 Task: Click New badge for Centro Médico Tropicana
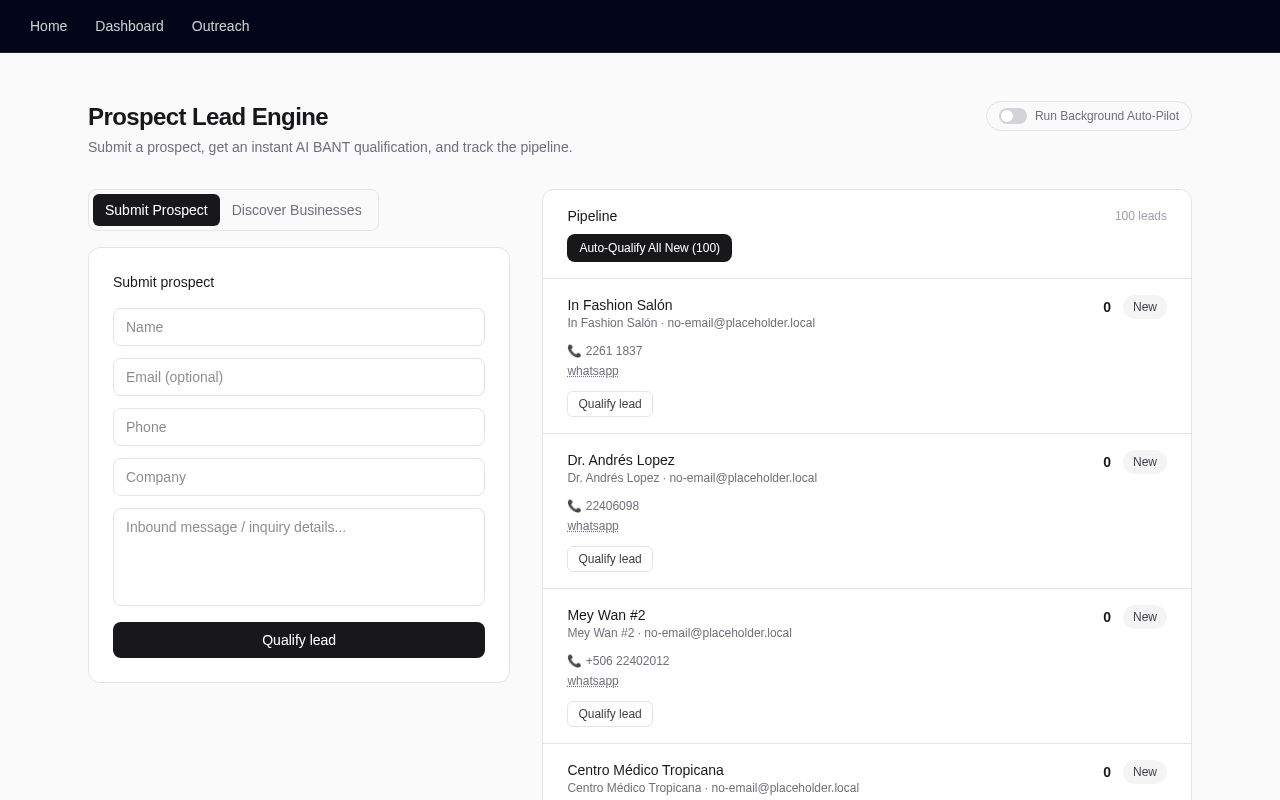coord(1145,772)
